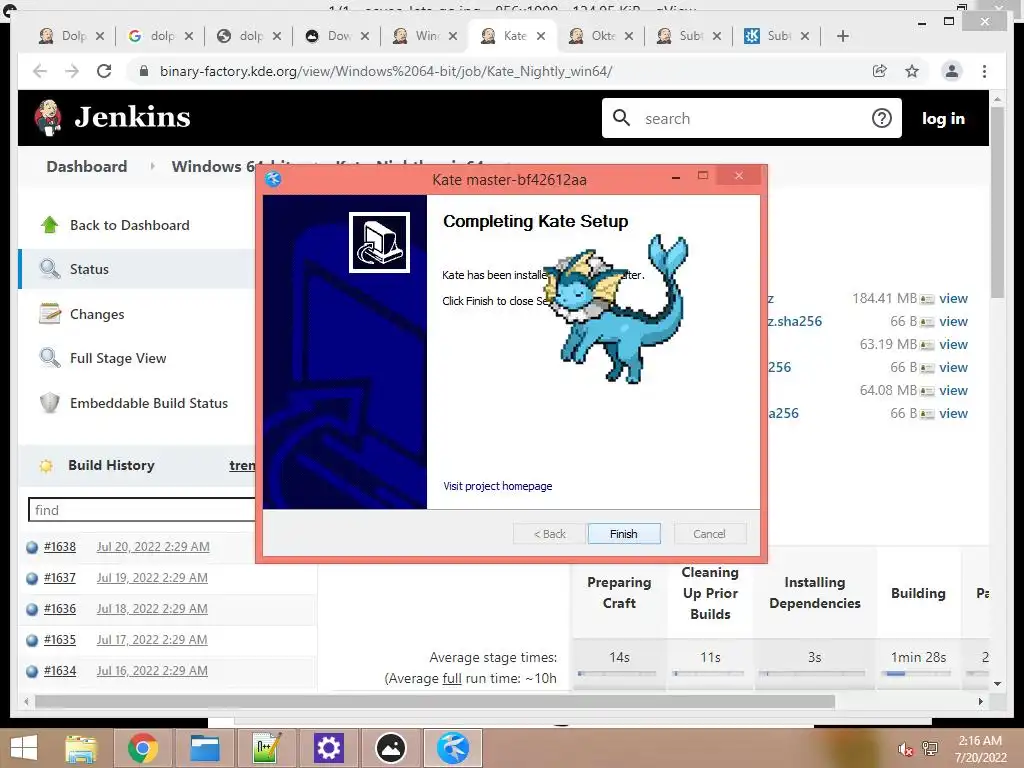Screen dimensions: 1024x768
Task: Focus the build history find field
Action: pyautogui.click(x=142, y=510)
